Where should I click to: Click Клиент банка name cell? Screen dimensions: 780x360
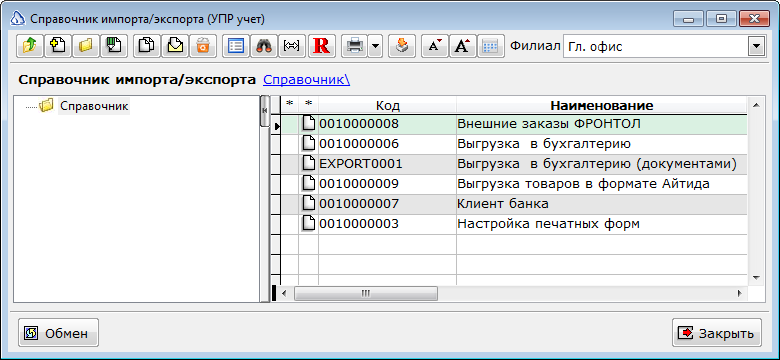click(x=601, y=204)
